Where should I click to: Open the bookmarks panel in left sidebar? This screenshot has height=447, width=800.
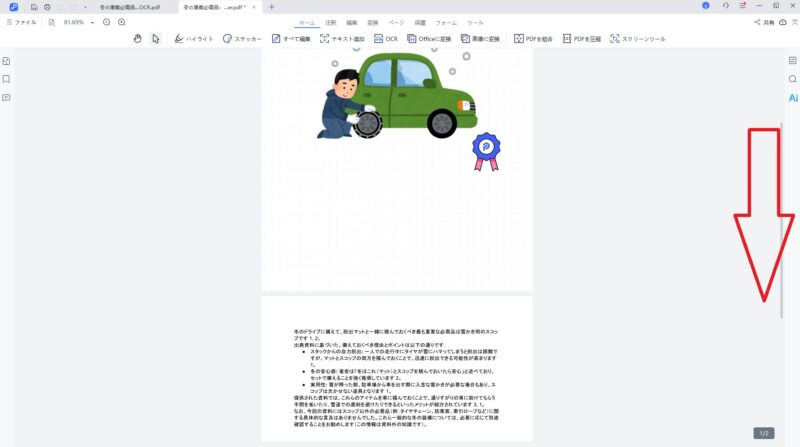(6, 79)
